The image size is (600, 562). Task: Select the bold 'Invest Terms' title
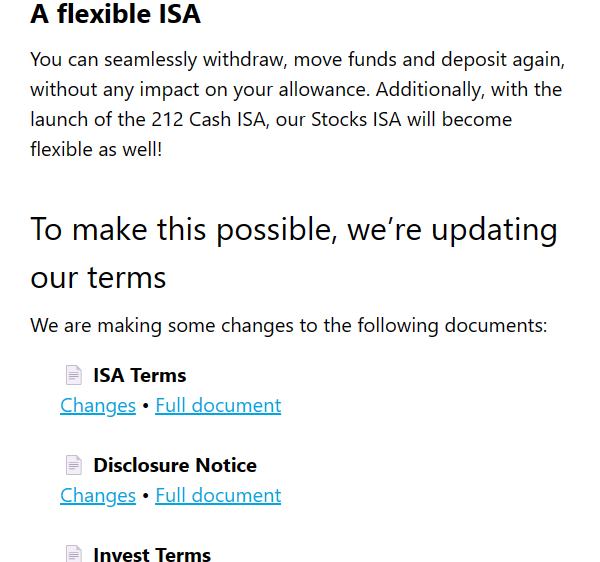pos(152,555)
